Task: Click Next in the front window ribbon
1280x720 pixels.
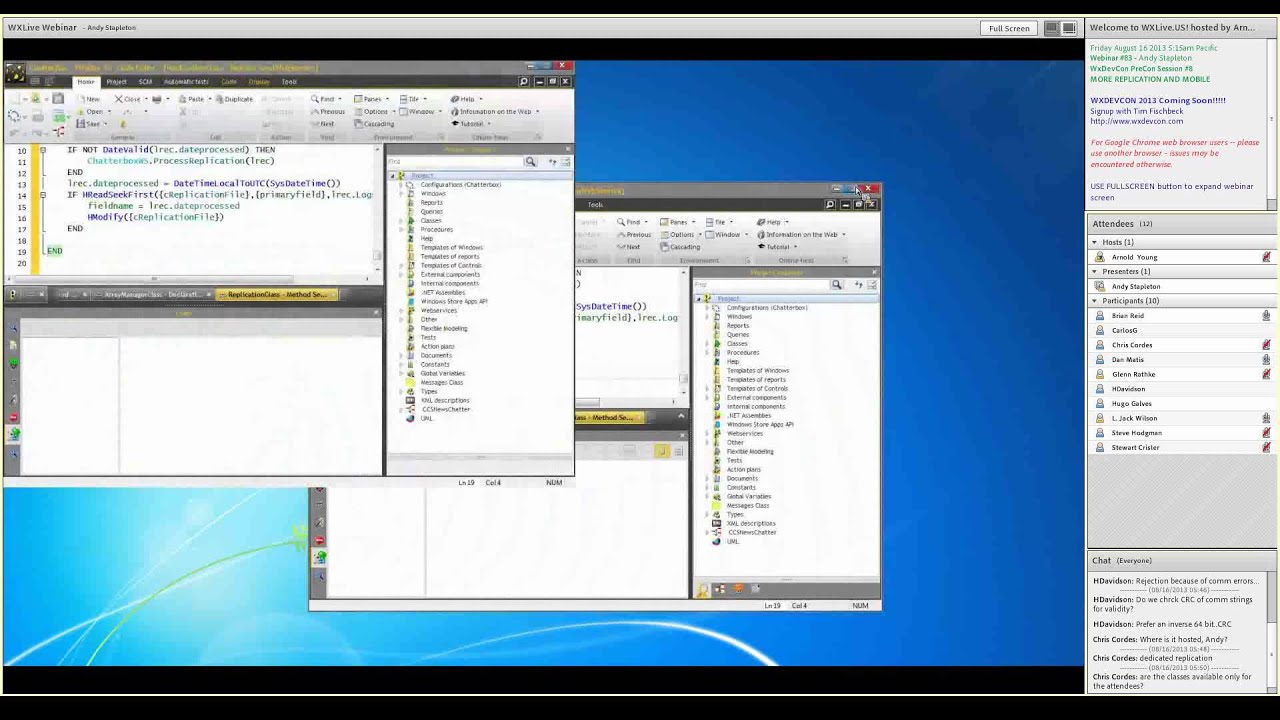Action: tap(322, 124)
